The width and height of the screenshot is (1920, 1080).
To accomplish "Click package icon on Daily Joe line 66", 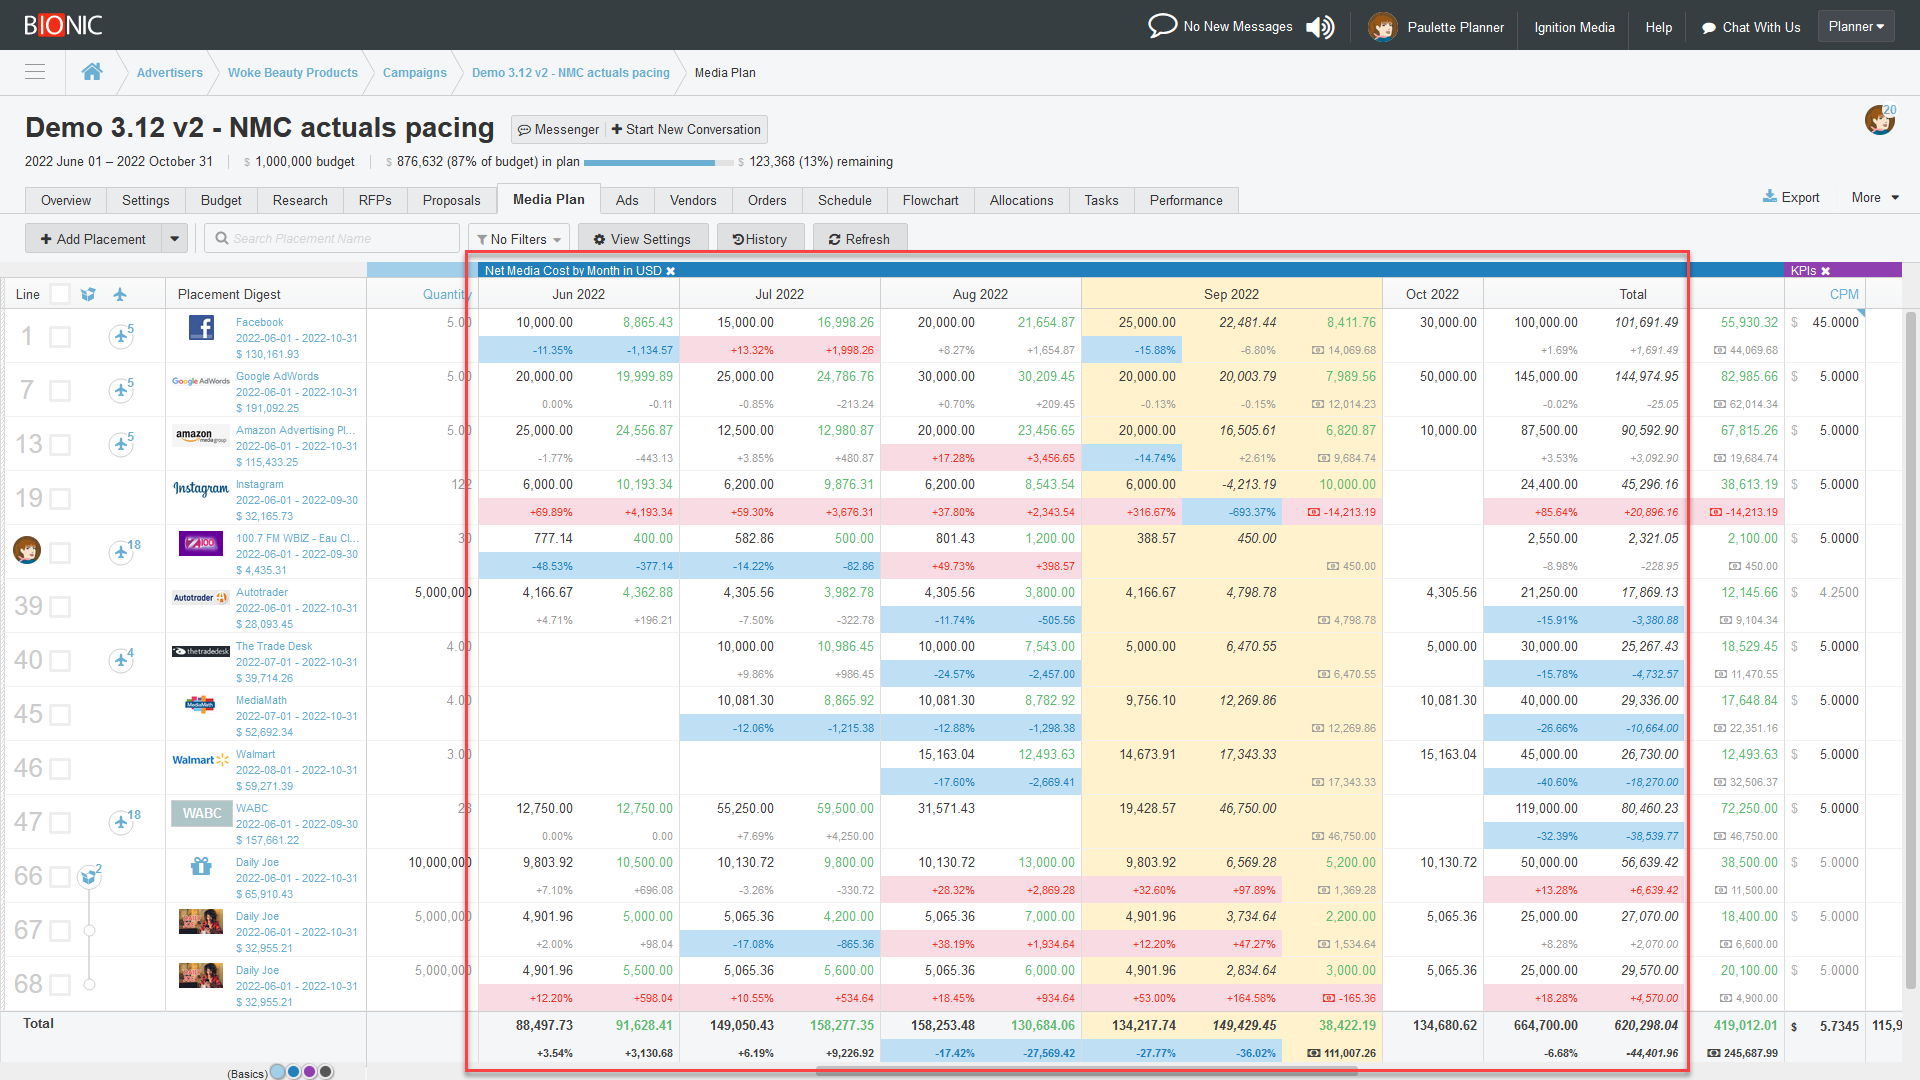I will click(x=90, y=876).
